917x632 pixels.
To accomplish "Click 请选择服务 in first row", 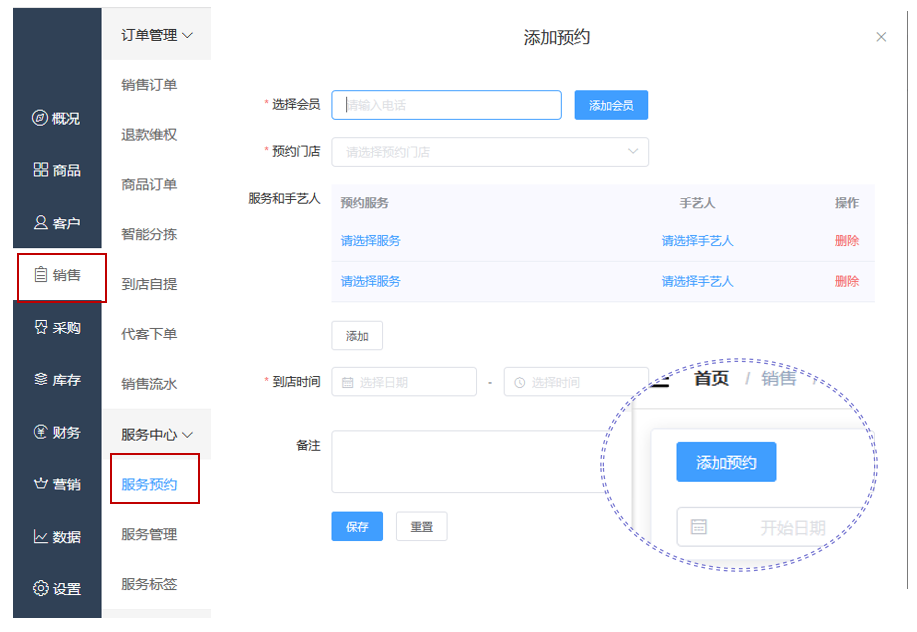I will click(x=370, y=240).
